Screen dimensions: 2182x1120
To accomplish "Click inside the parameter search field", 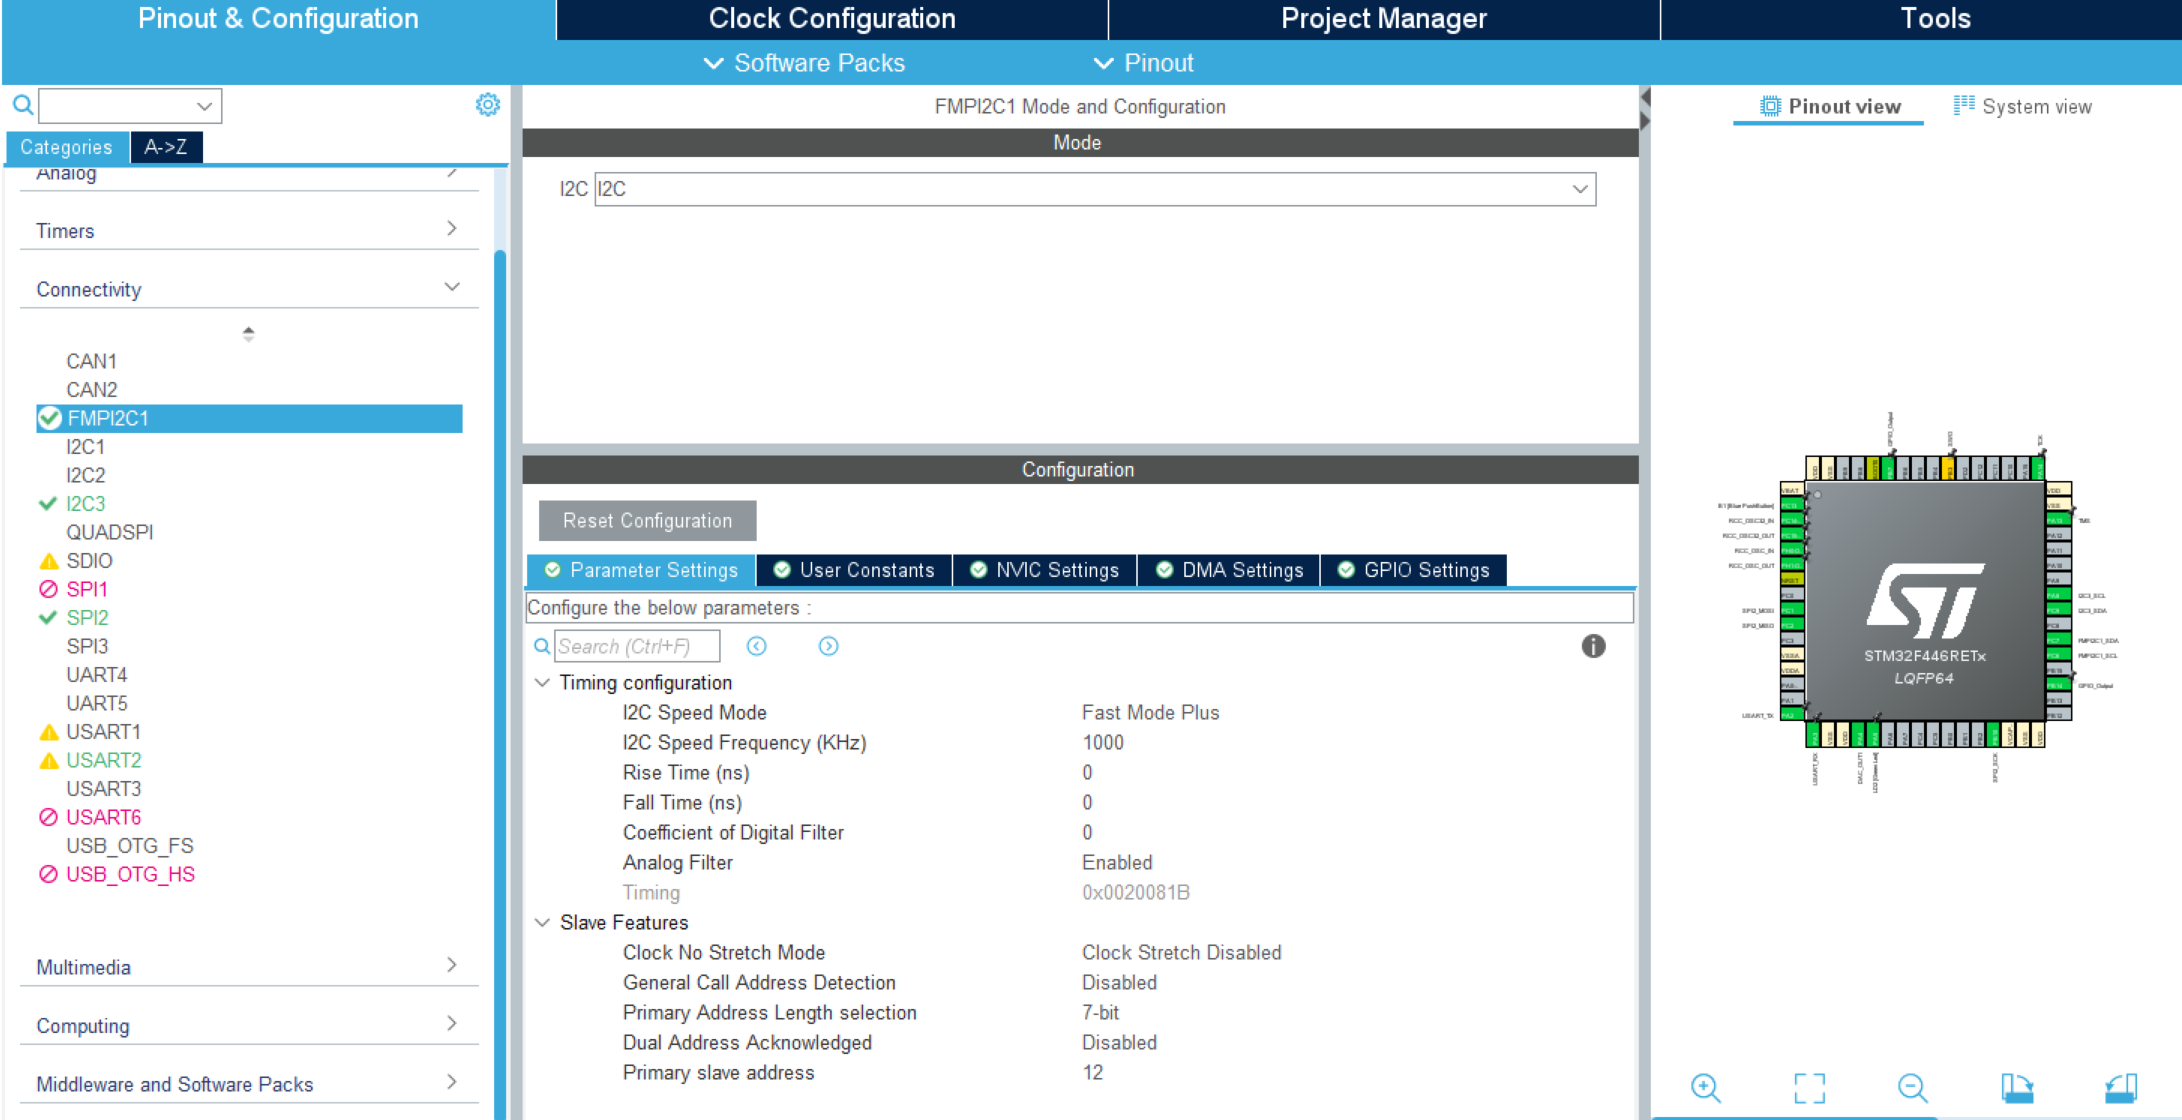I will [636, 646].
